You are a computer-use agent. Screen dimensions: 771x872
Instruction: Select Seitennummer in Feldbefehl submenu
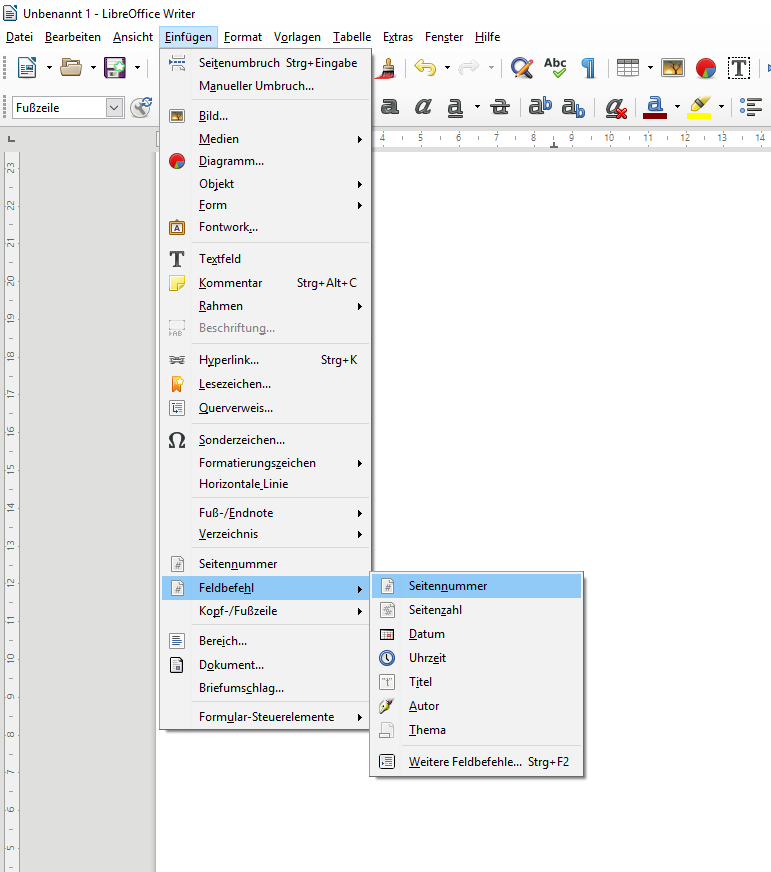click(477, 586)
